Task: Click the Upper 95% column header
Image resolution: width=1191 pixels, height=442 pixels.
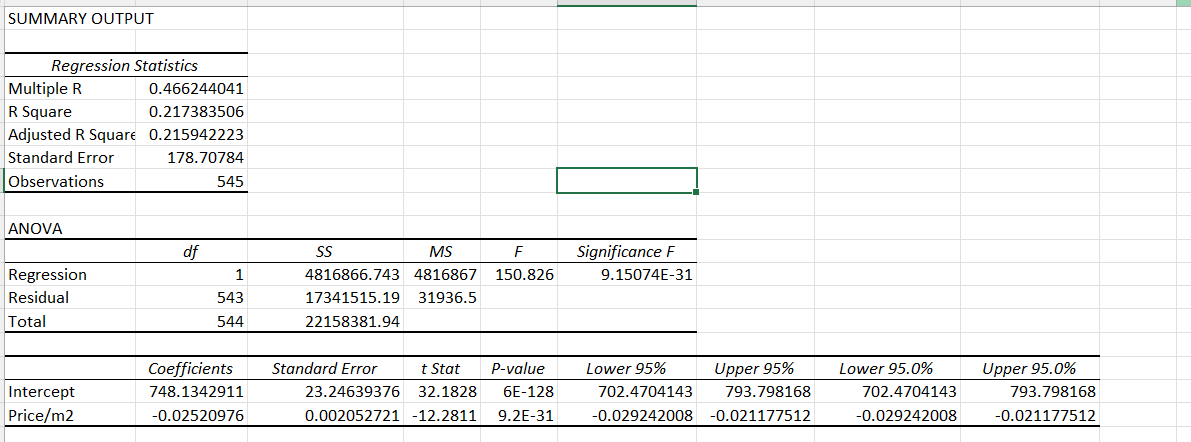Action: click(x=754, y=369)
